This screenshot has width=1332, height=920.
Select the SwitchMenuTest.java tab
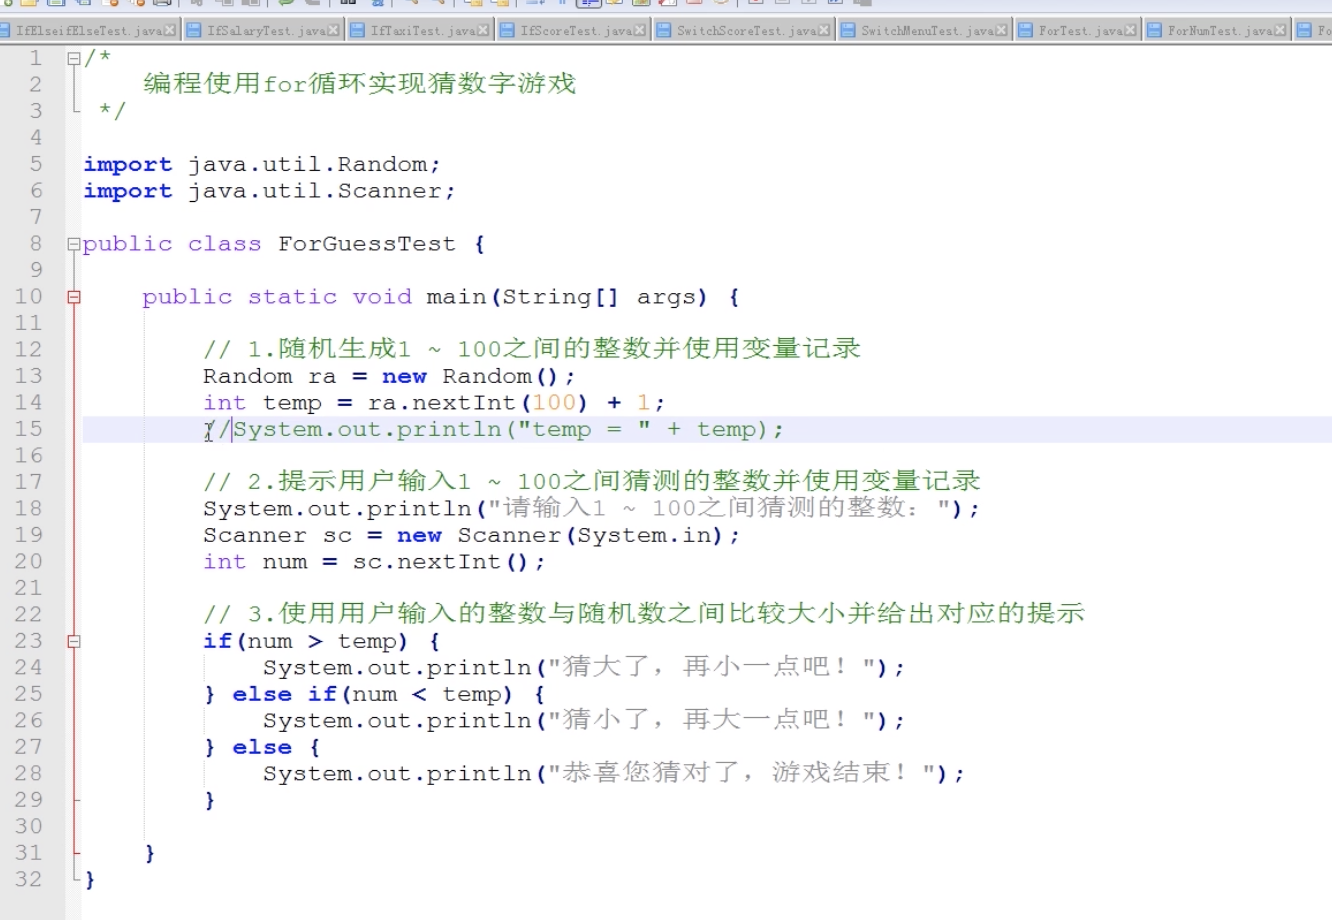924,31
